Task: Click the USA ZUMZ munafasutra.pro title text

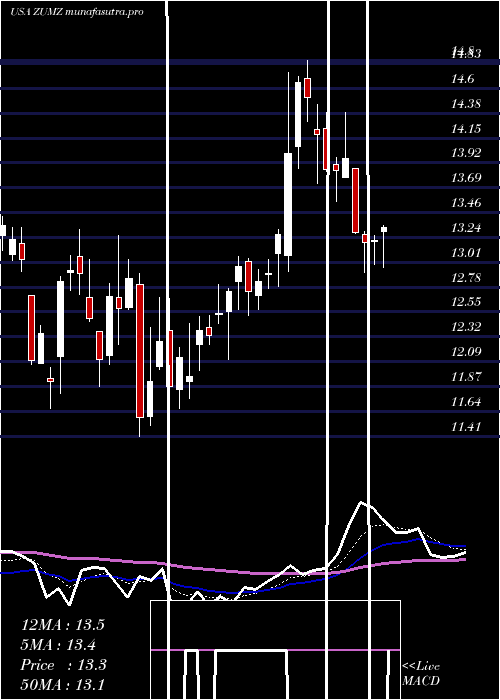Action: pos(77,12)
